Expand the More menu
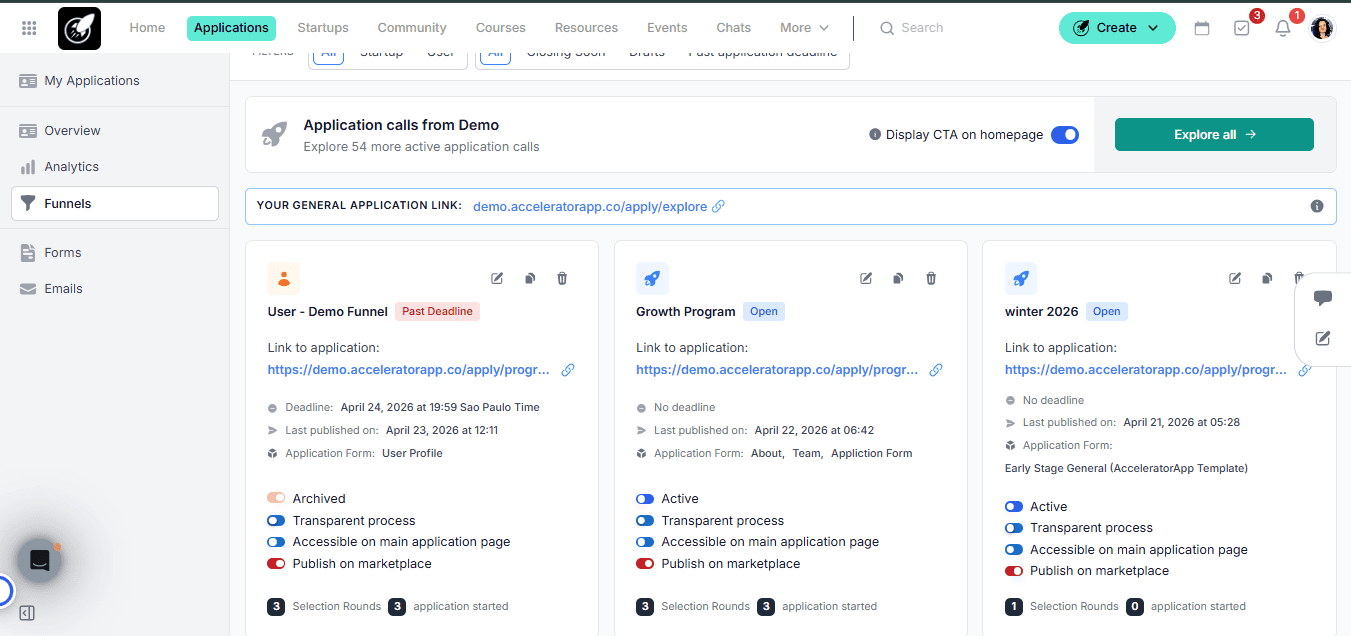This screenshot has width=1351, height=636. pyautogui.click(x=805, y=28)
